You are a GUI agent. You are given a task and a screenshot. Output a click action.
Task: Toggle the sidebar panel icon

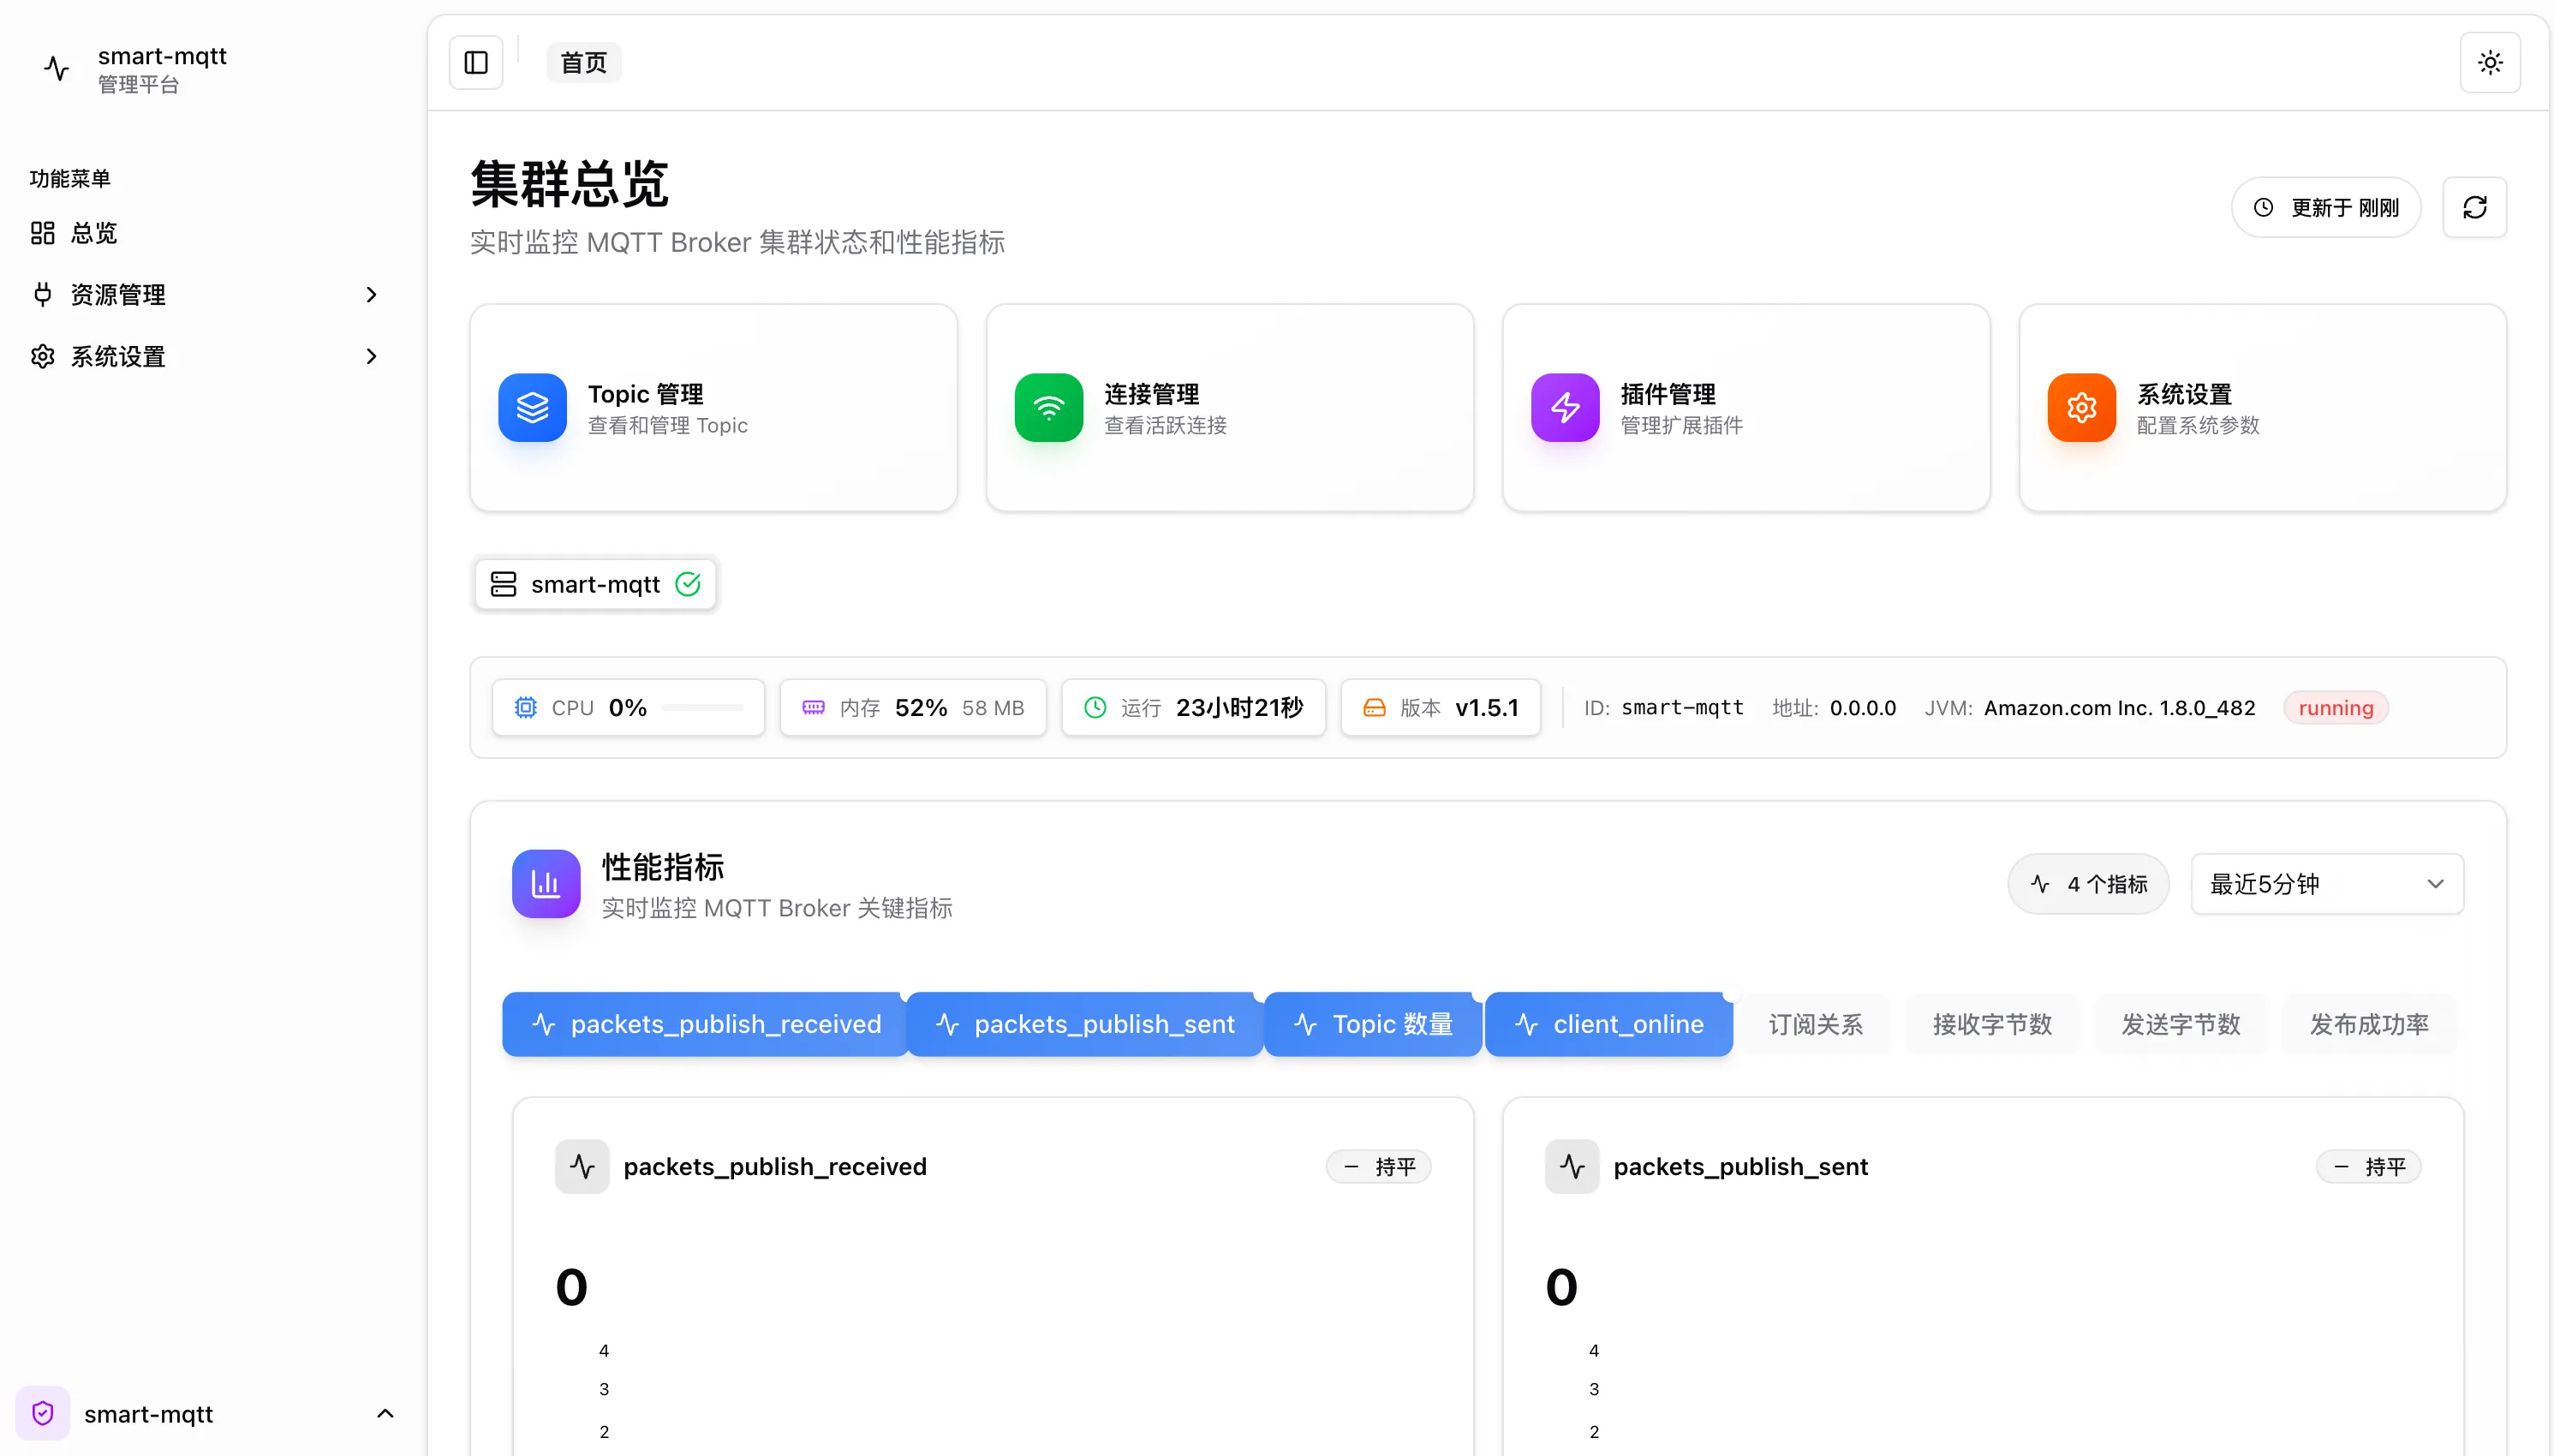pyautogui.click(x=476, y=63)
